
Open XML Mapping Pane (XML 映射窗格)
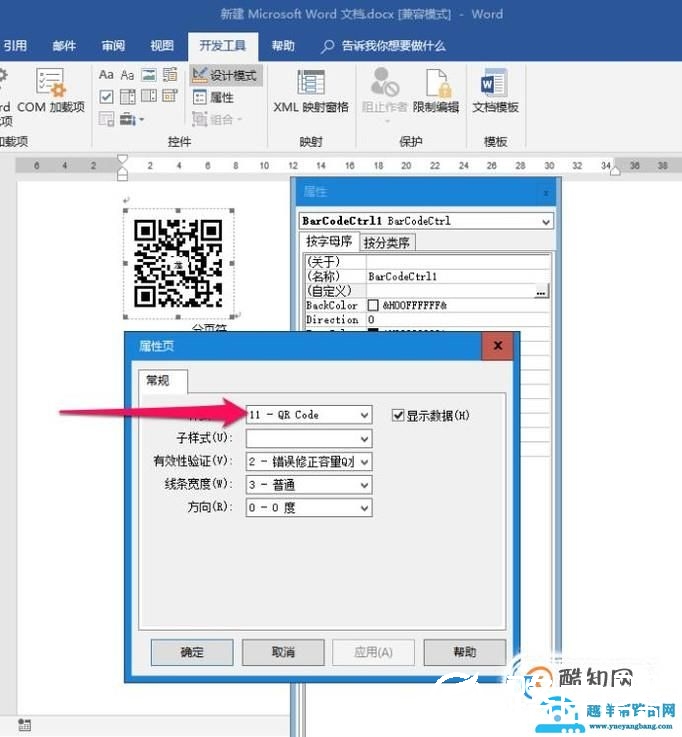311,91
